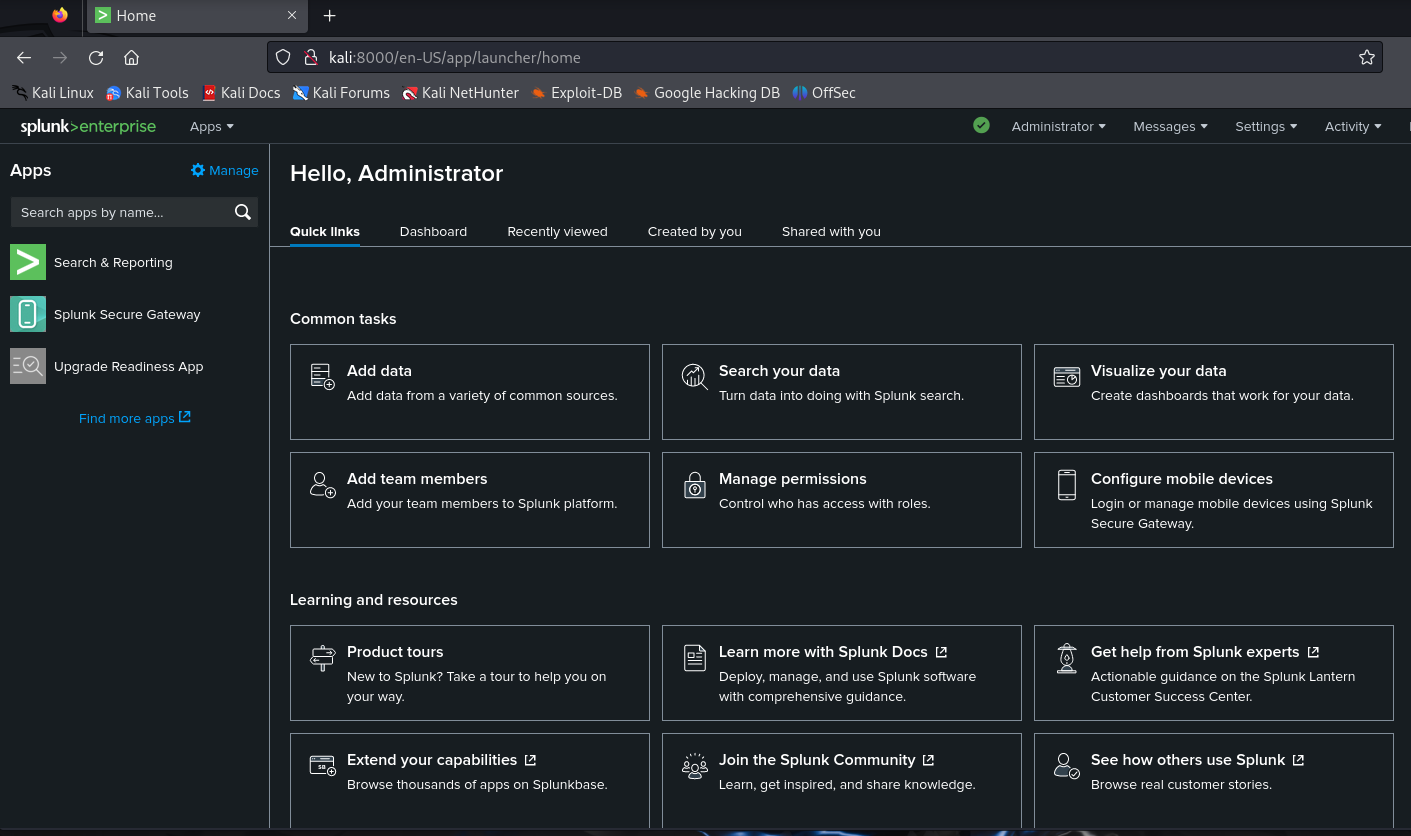Open the Splunk Secure Gateway app icon
1411x836 pixels.
point(28,314)
